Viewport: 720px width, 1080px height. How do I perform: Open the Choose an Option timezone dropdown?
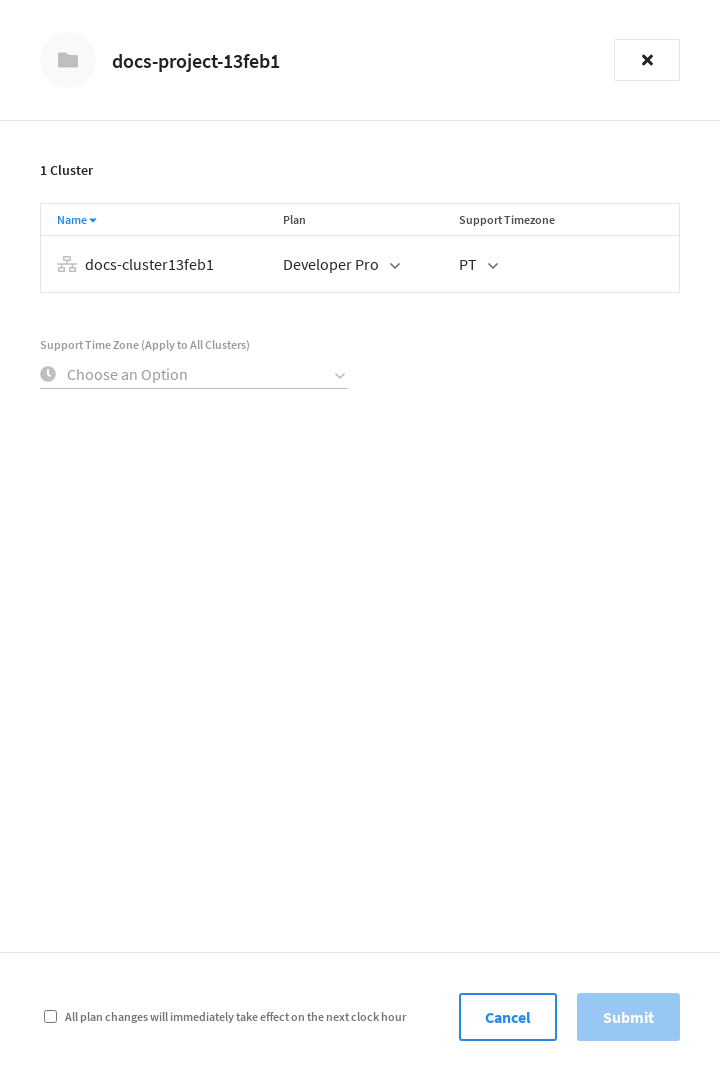click(x=194, y=375)
